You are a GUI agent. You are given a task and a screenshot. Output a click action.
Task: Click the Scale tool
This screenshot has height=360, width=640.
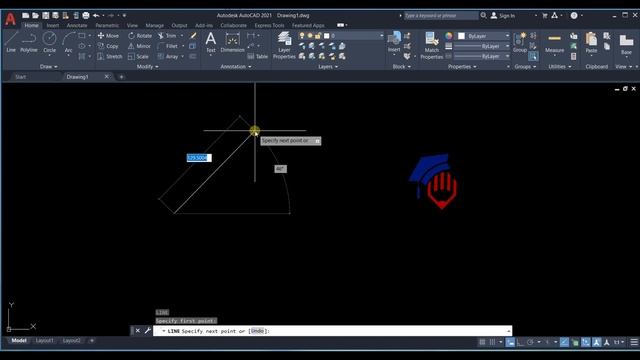(x=138, y=57)
